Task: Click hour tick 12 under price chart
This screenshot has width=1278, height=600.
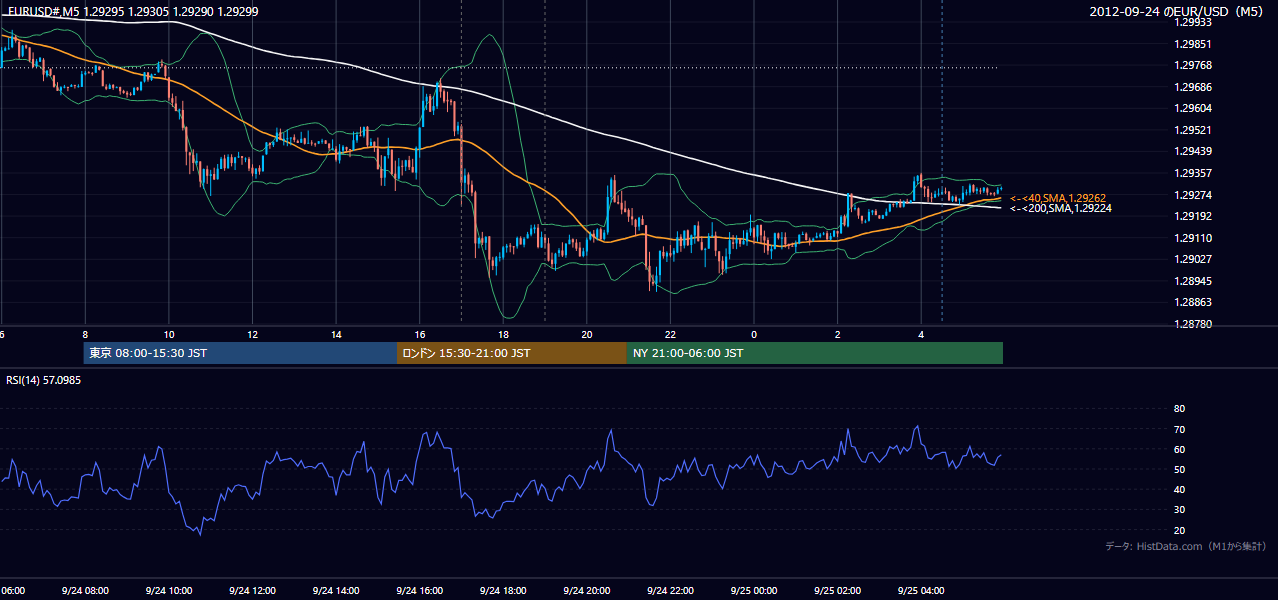Action: coord(252,334)
